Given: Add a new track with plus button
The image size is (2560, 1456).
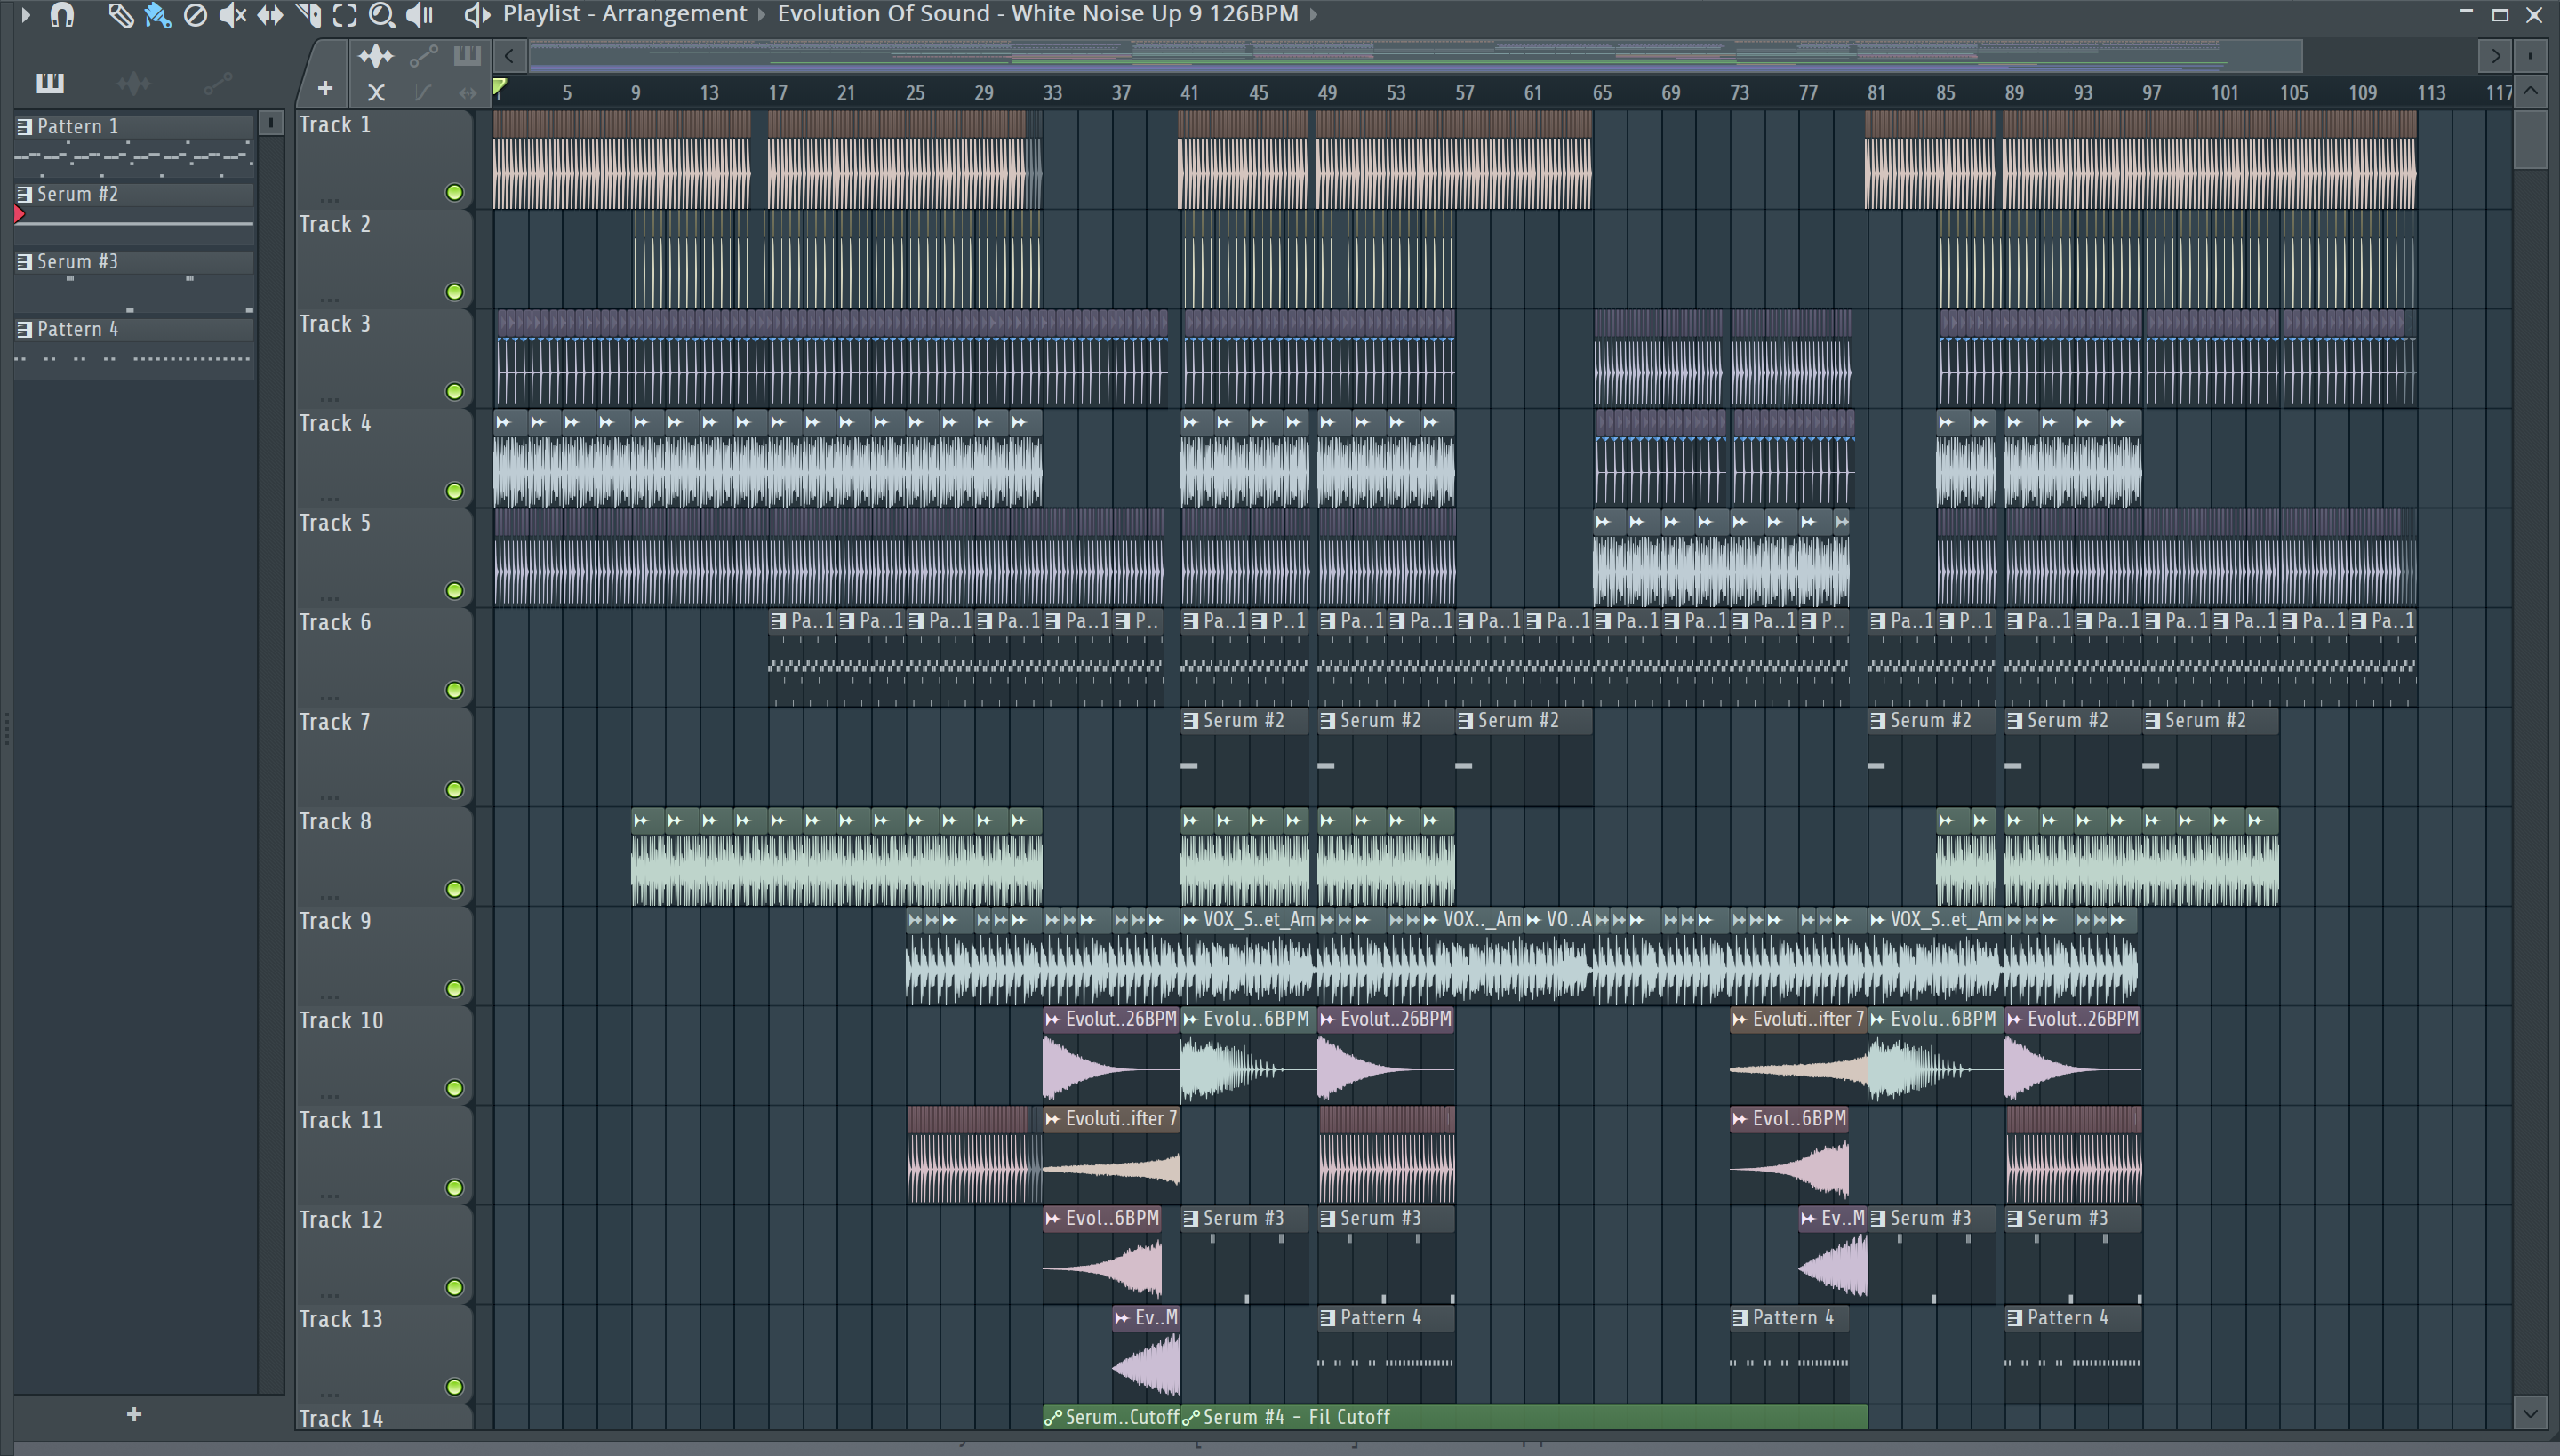Looking at the screenshot, I should [325, 89].
